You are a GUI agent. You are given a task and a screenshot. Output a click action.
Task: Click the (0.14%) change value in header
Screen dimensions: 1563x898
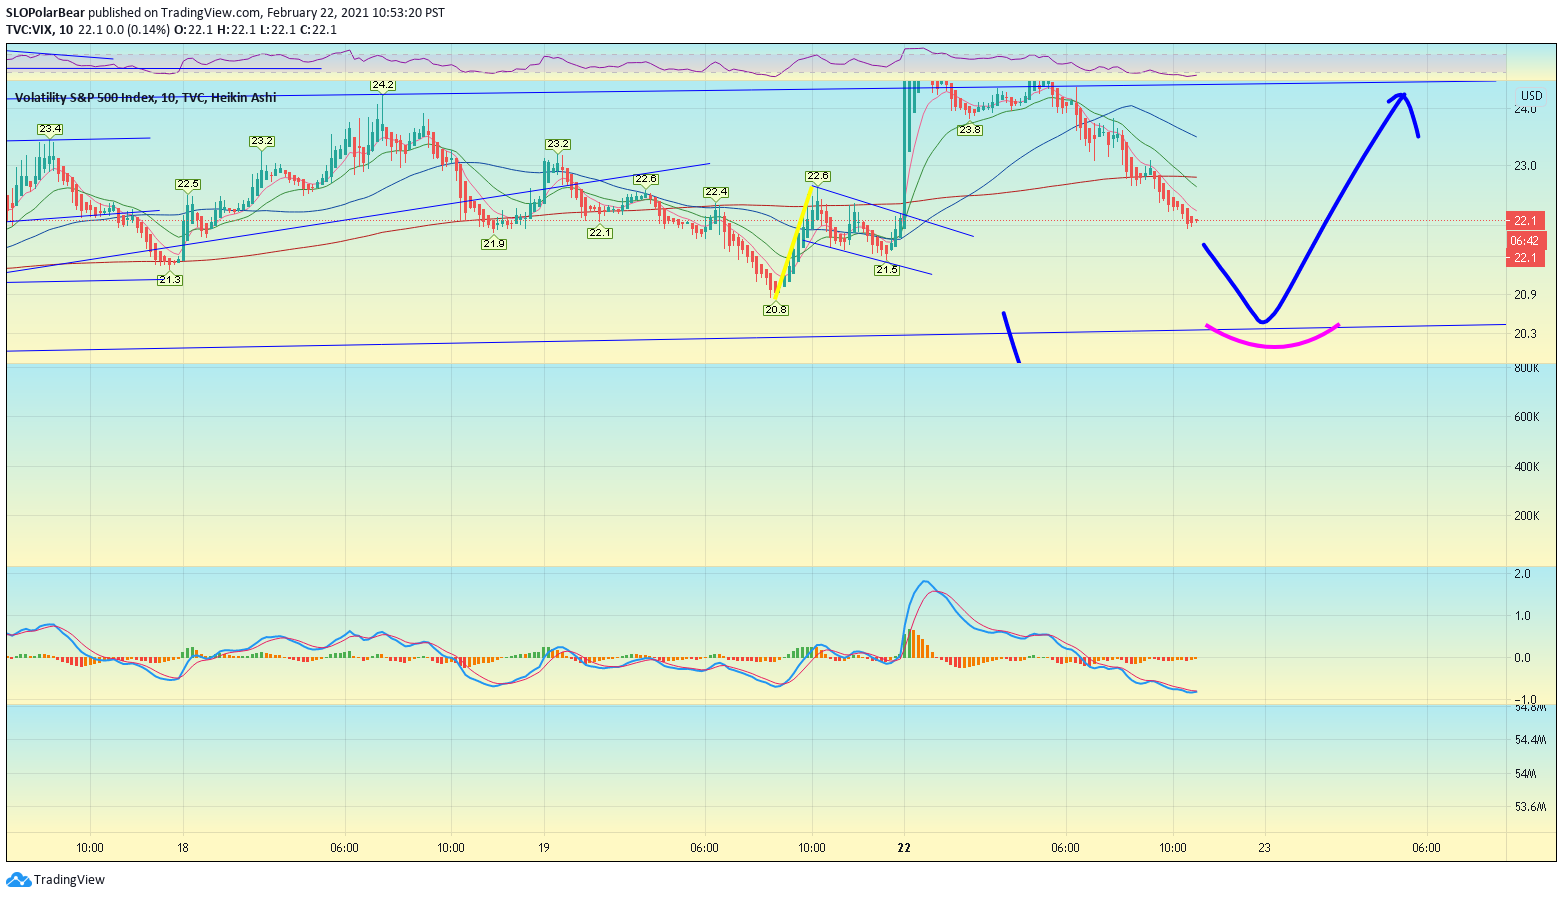[x=148, y=29]
